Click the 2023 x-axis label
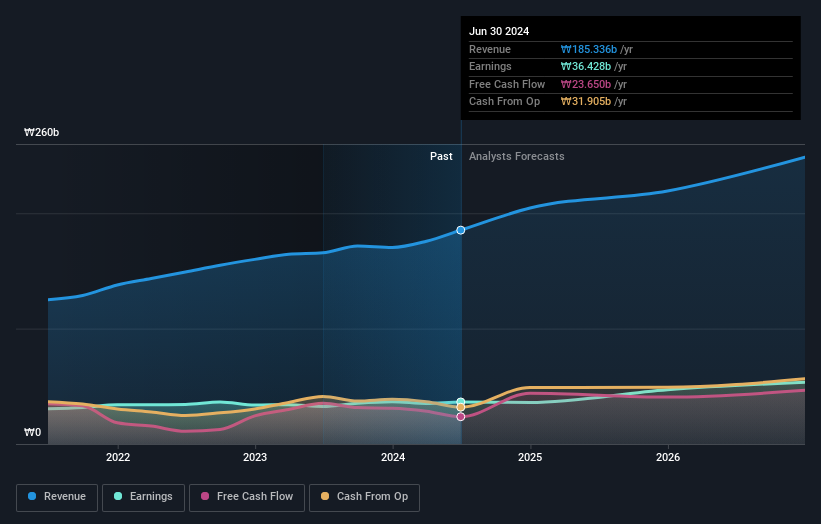821x524 pixels. click(x=255, y=457)
